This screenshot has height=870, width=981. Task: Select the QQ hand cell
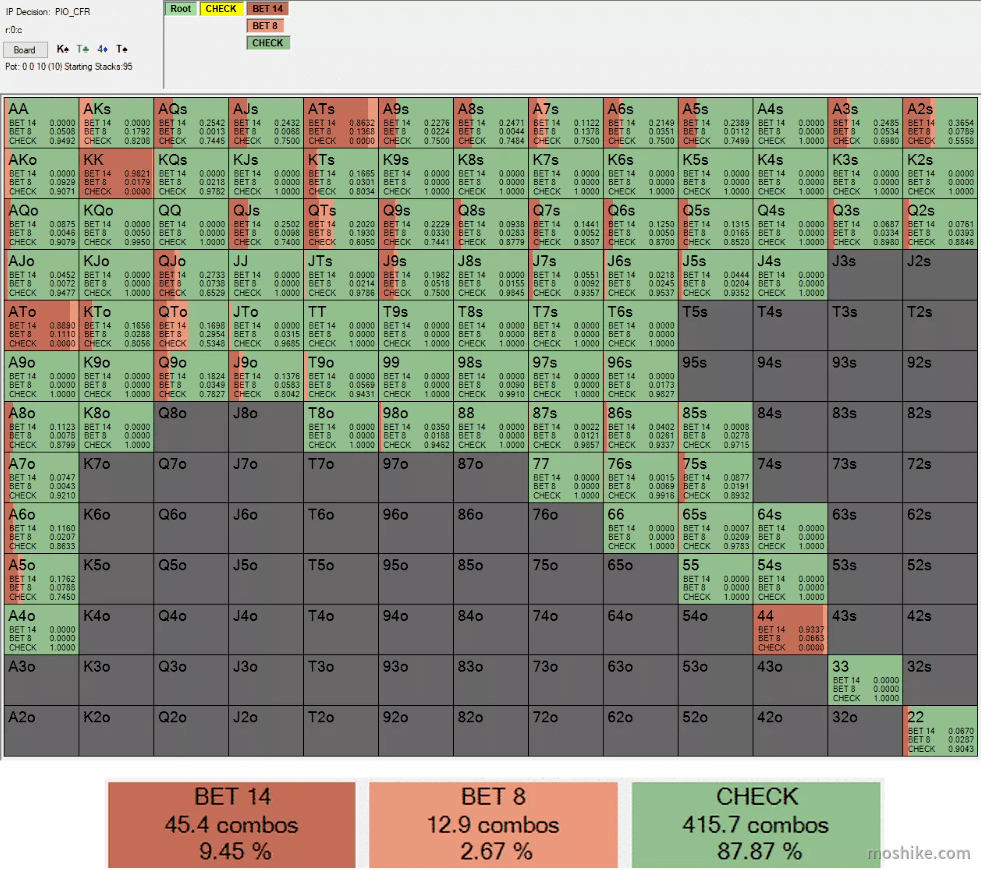[x=191, y=224]
